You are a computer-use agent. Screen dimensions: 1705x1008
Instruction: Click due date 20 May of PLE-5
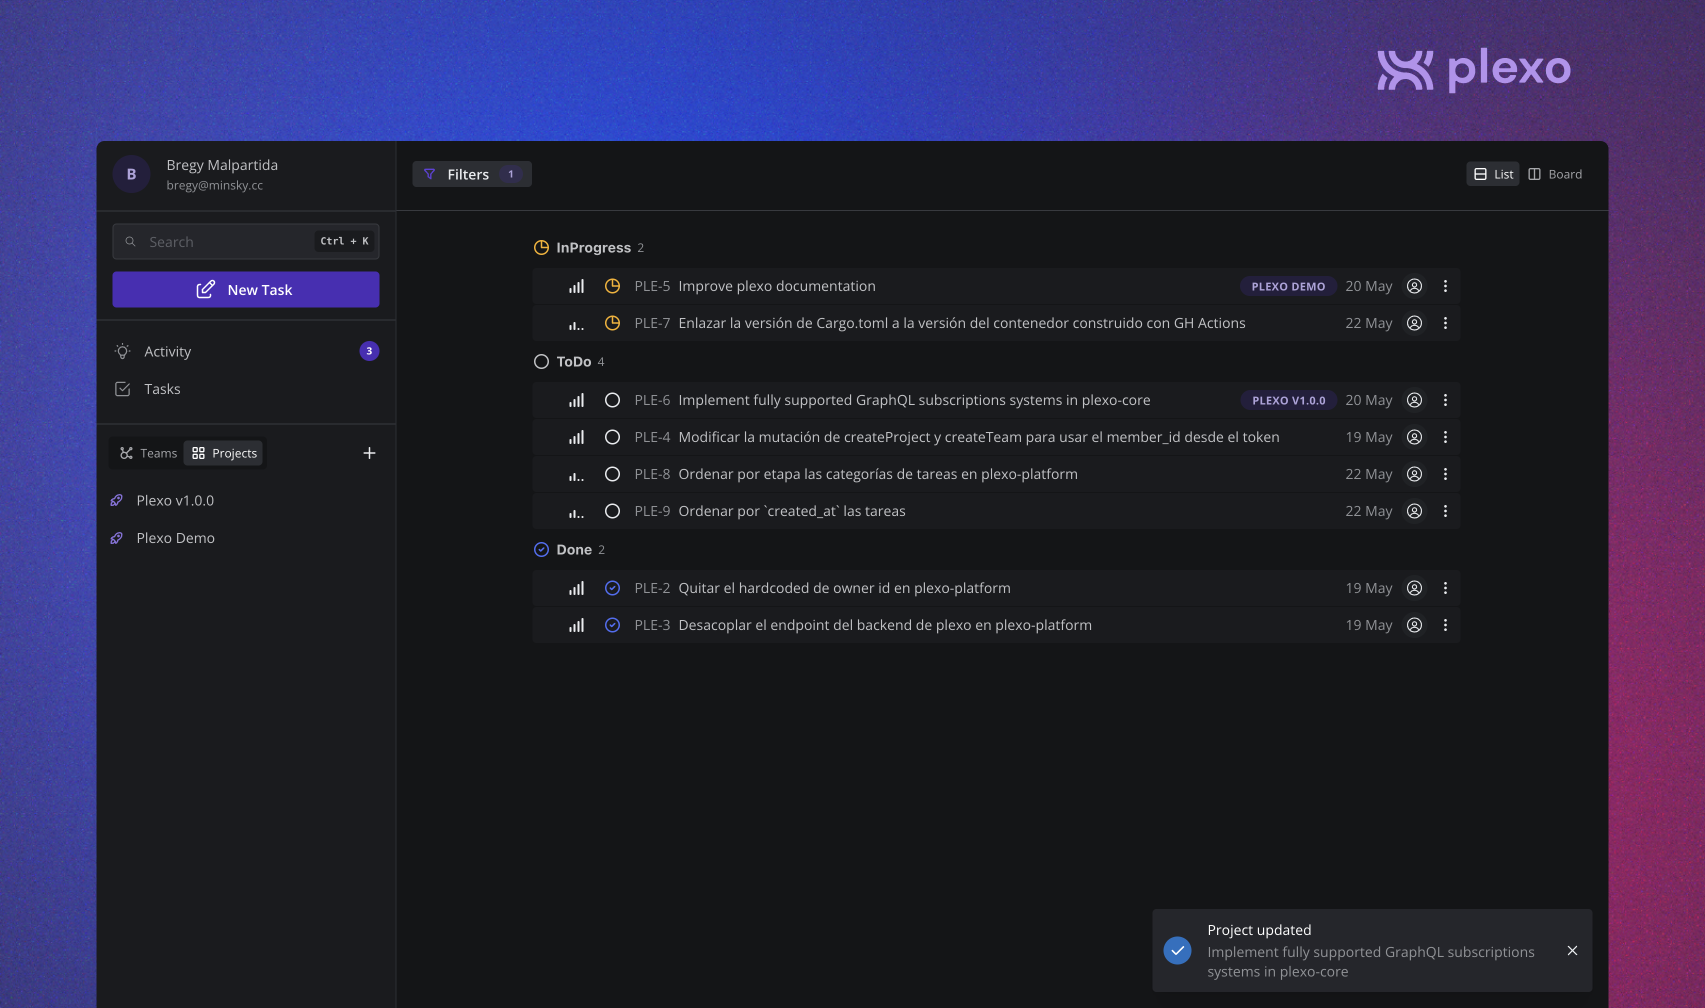pyautogui.click(x=1368, y=286)
